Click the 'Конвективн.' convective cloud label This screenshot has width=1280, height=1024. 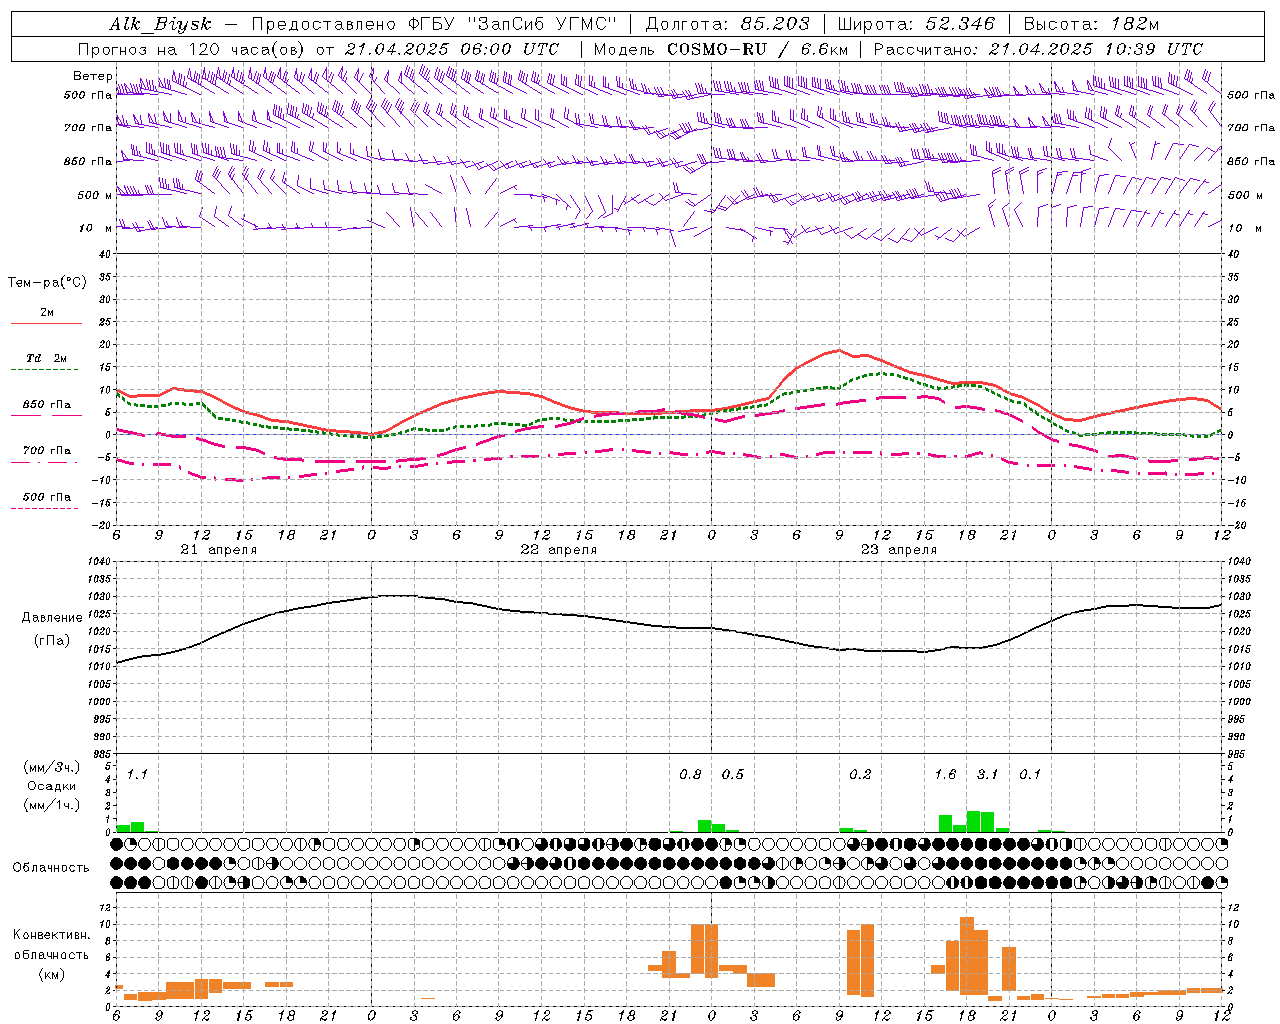[x=52, y=935]
